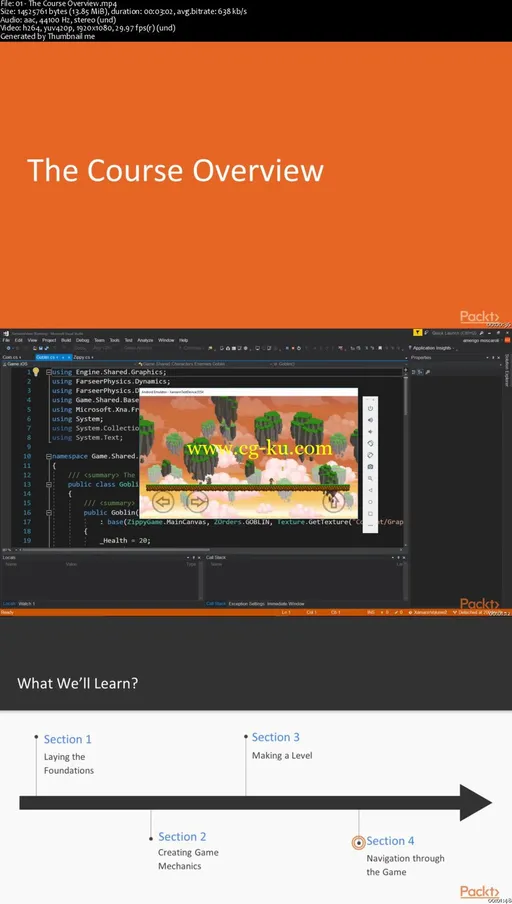The width and height of the screenshot is (512, 904).
Task: Open the Edit menu
Action: [x=18, y=340]
